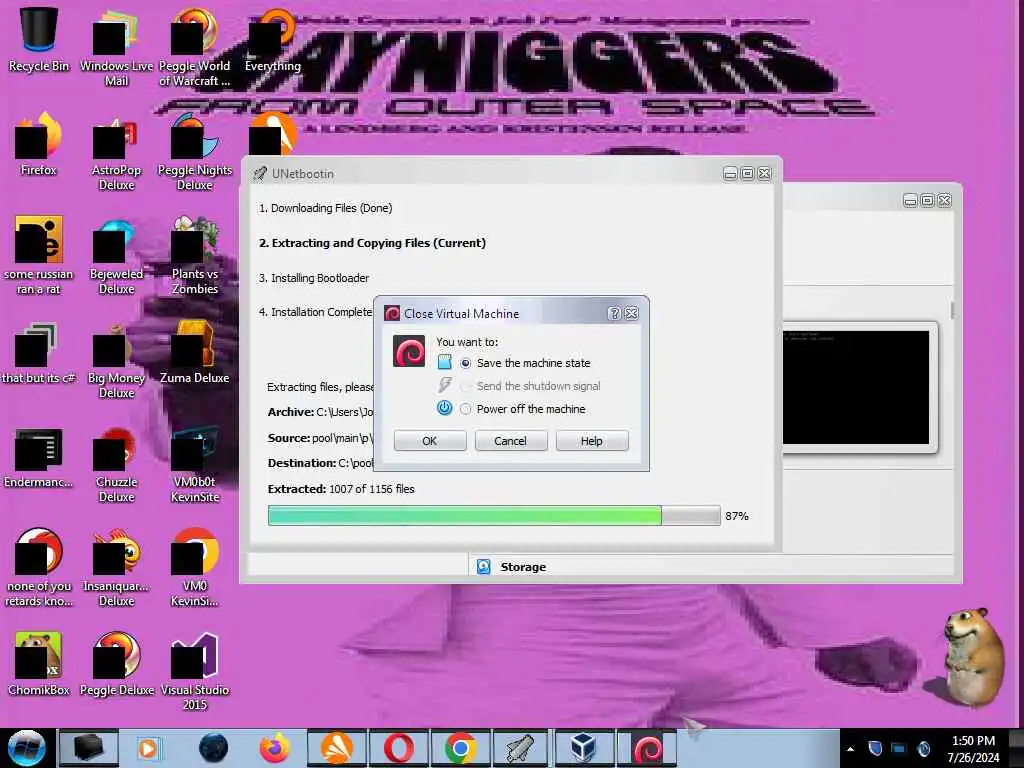Click the 'Extracted: 1007 of 1156 files' text
This screenshot has width=1024, height=768.
pyautogui.click(x=341, y=489)
